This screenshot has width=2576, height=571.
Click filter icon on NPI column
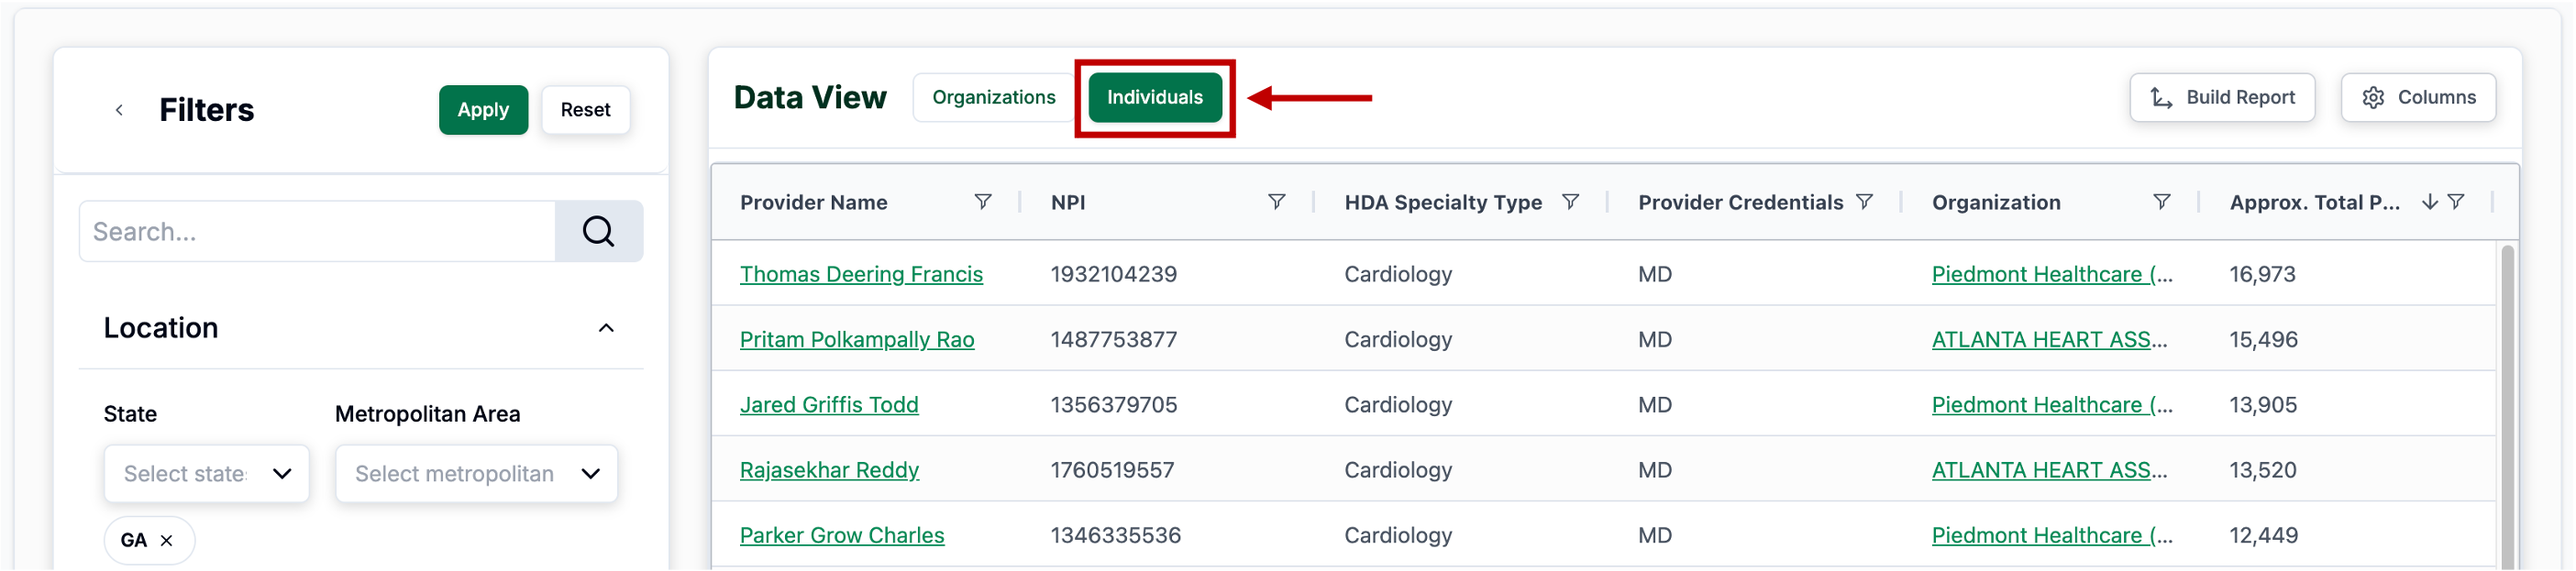1276,202
